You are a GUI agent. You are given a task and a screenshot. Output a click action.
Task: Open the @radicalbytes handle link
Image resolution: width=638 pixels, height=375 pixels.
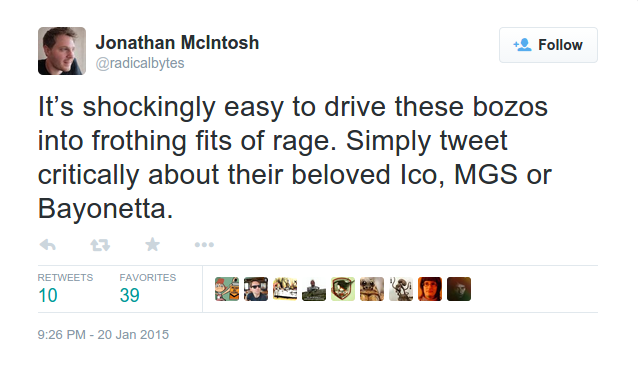click(x=140, y=63)
